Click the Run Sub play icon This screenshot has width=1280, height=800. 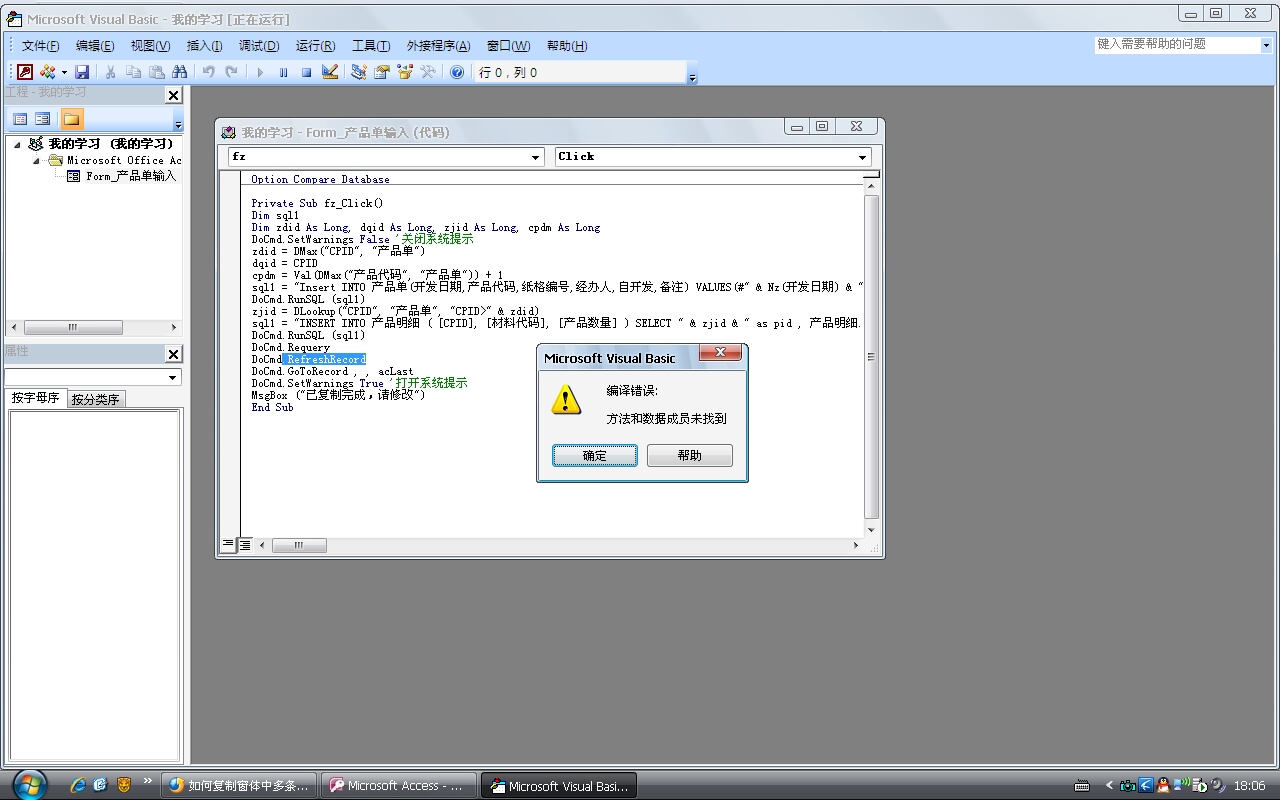click(x=260, y=72)
